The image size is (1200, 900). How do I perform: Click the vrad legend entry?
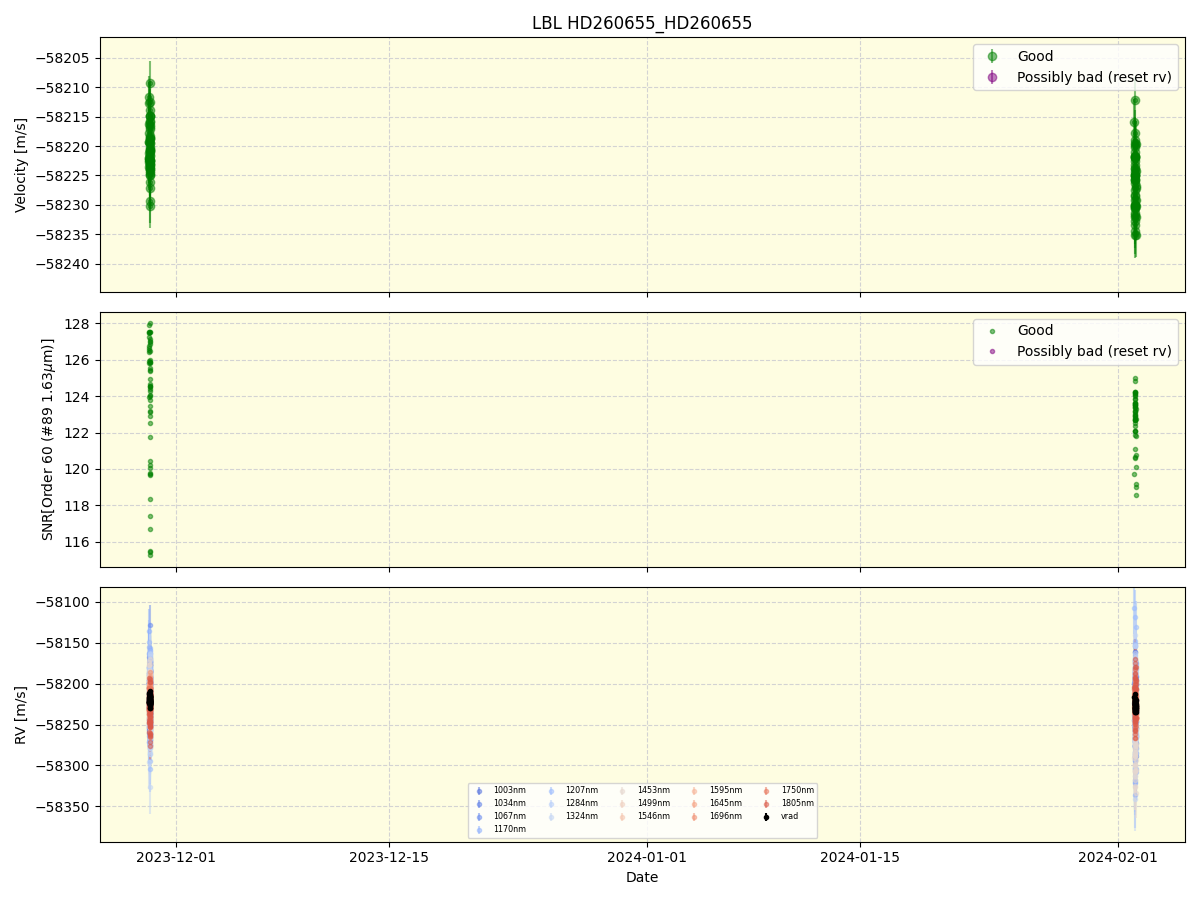click(790, 816)
